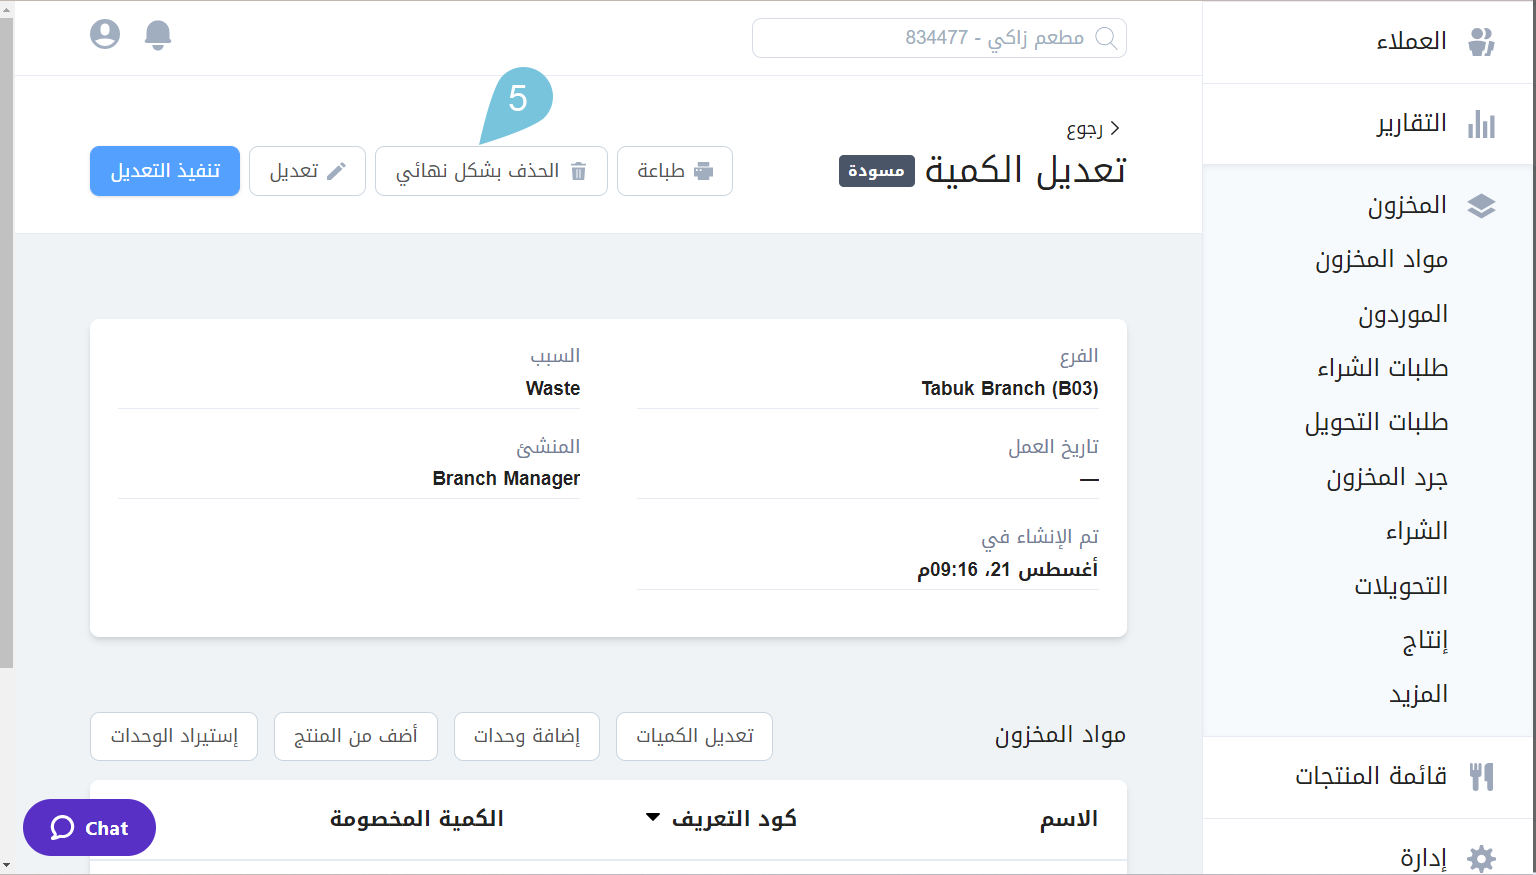Viewport: 1536px width, 875px height.
Task: Open the notifications bell
Action: click(158, 36)
